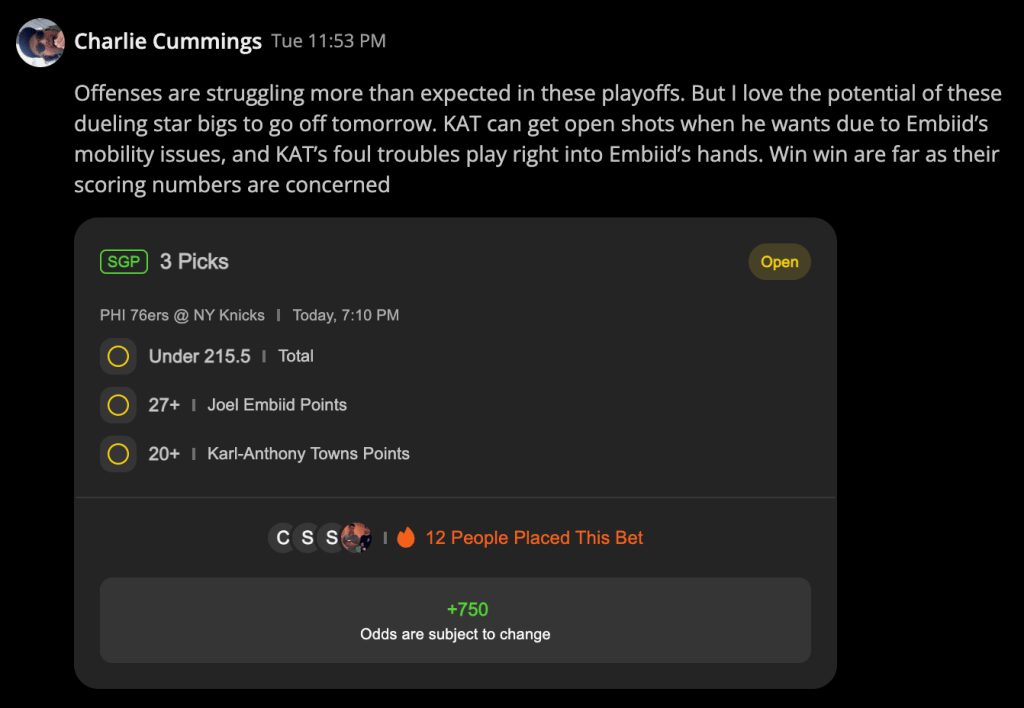The height and width of the screenshot is (708, 1024).
Task: Select the Under 215.5 pick circle
Action: [118, 357]
